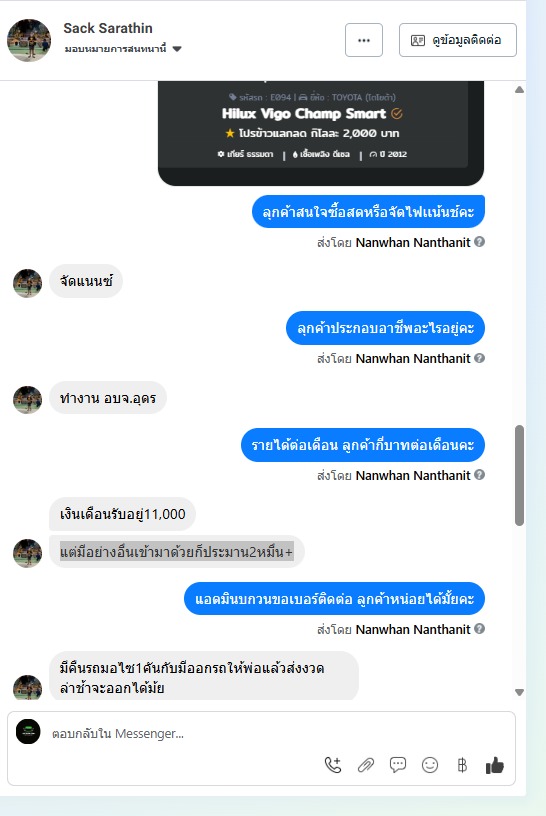Click the phone call icon
546x816 pixels.
pyautogui.click(x=333, y=765)
